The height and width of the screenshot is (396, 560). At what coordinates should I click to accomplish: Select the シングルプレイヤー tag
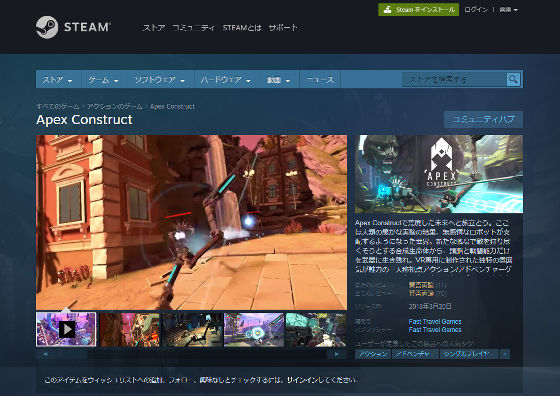point(469,354)
